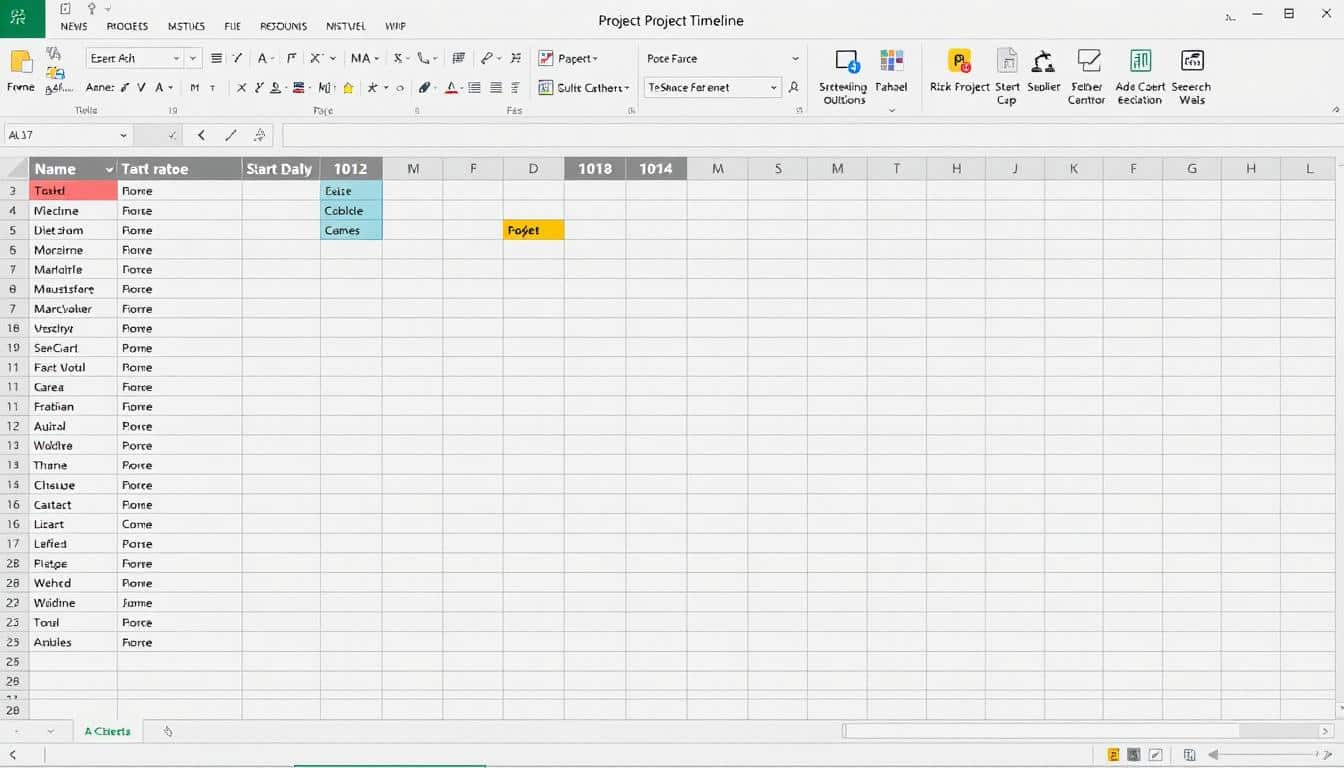Click the Risk Project ribbon icon

960,62
